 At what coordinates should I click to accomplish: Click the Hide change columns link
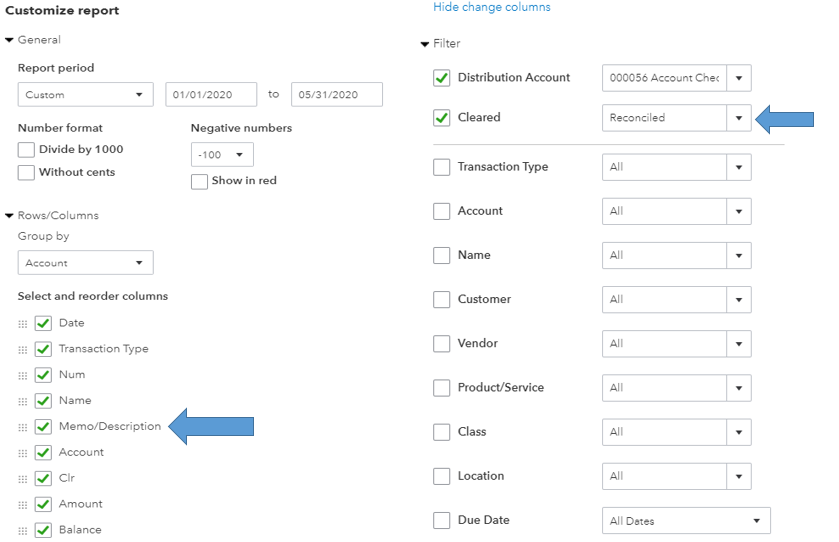(x=491, y=7)
